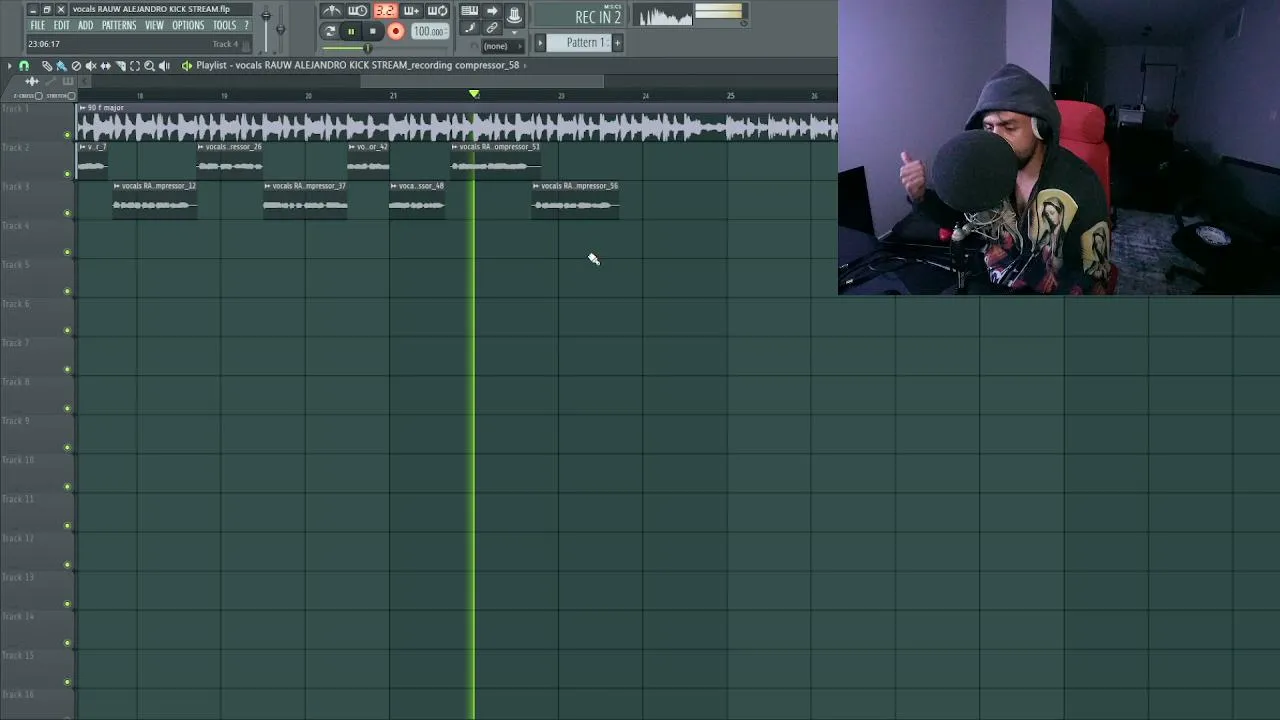Mute Track 4 with its green dot
The width and height of the screenshot is (1280, 720).
point(67,252)
